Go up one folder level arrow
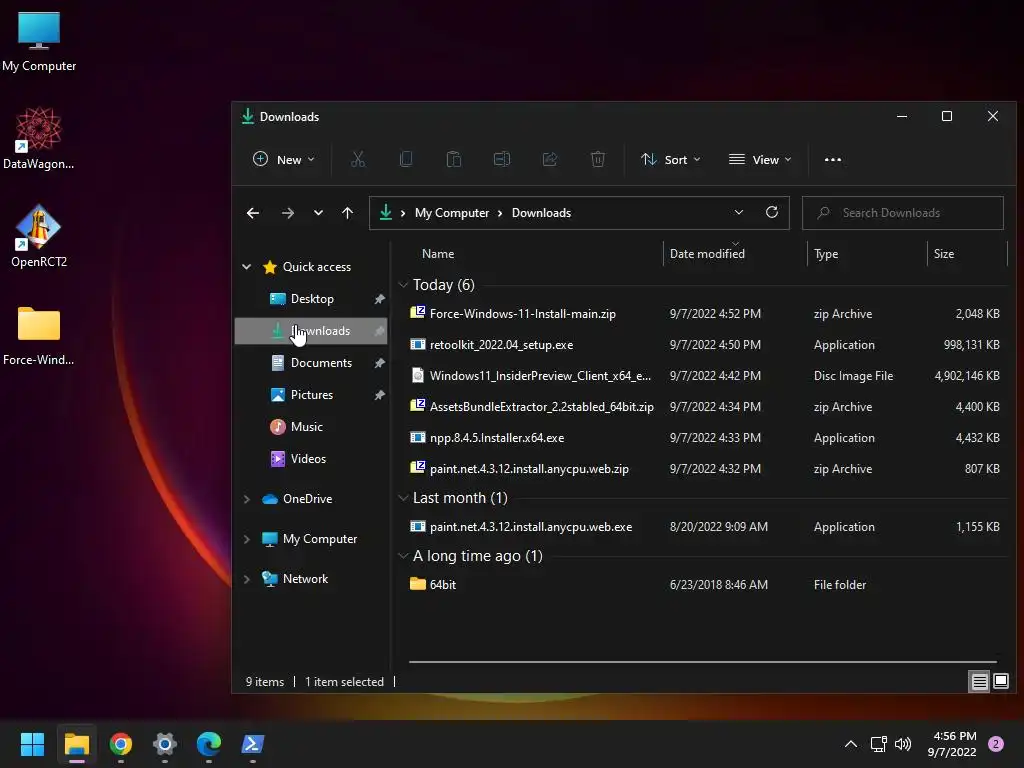Screen dimensions: 1024x768 [347, 213]
